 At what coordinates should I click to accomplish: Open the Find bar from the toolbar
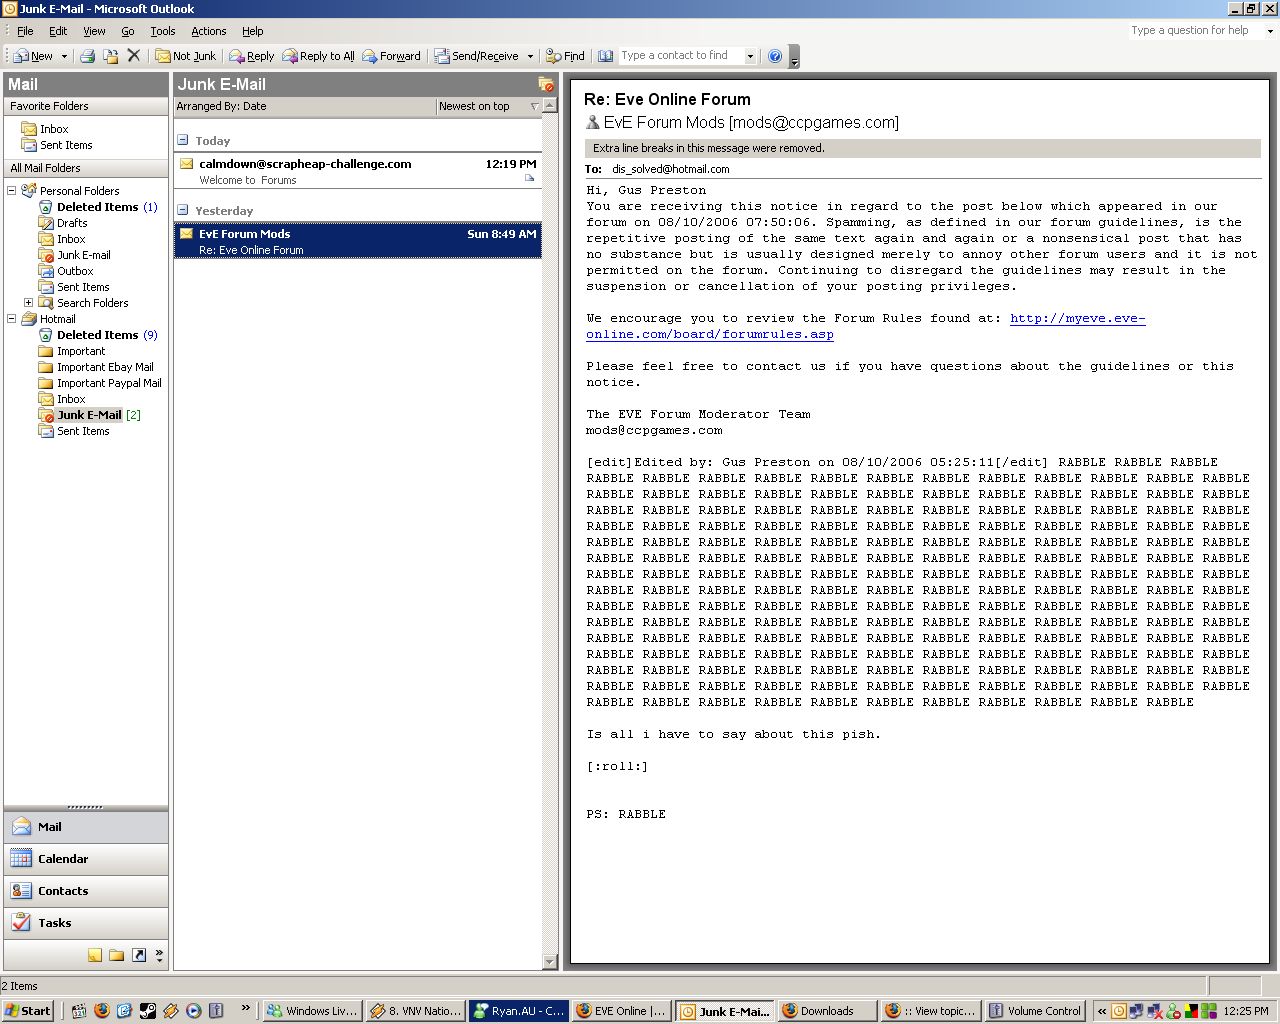[565, 56]
